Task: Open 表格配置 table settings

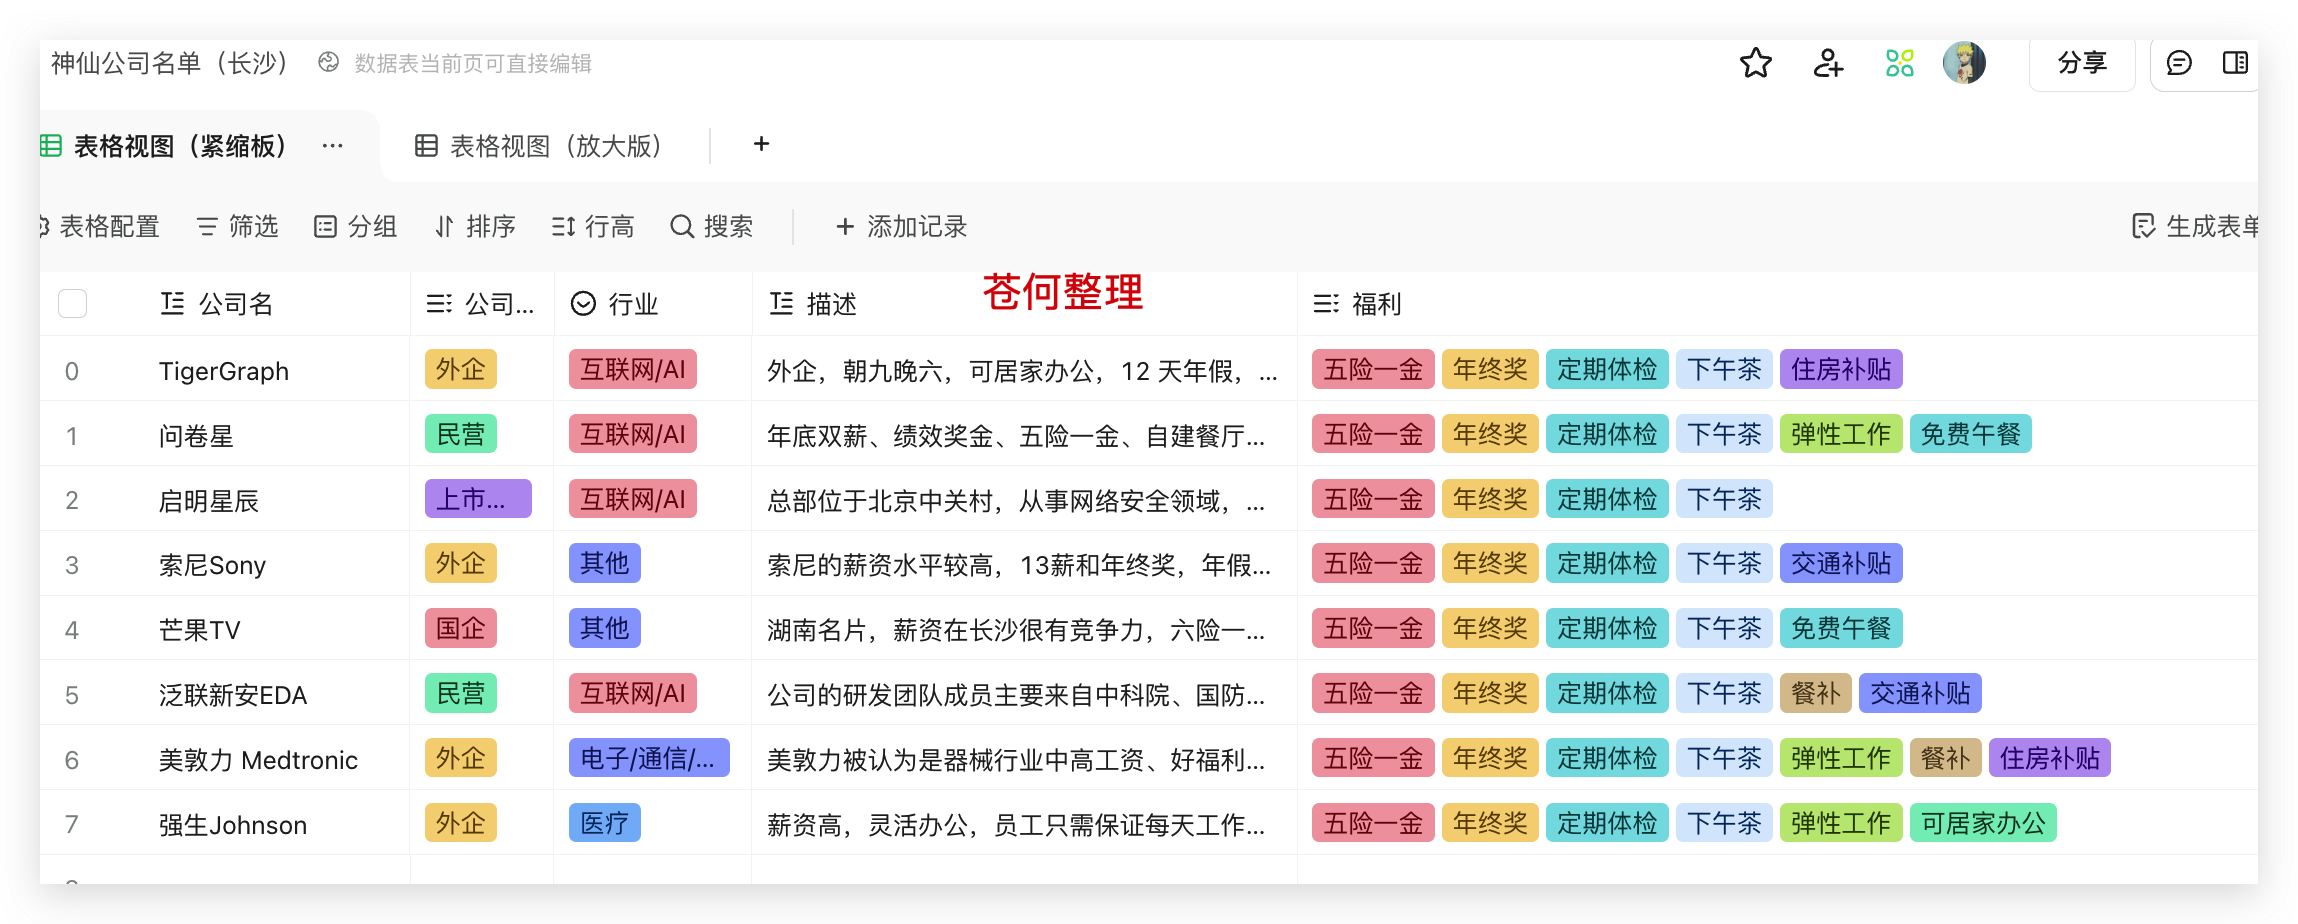Action: point(100,227)
